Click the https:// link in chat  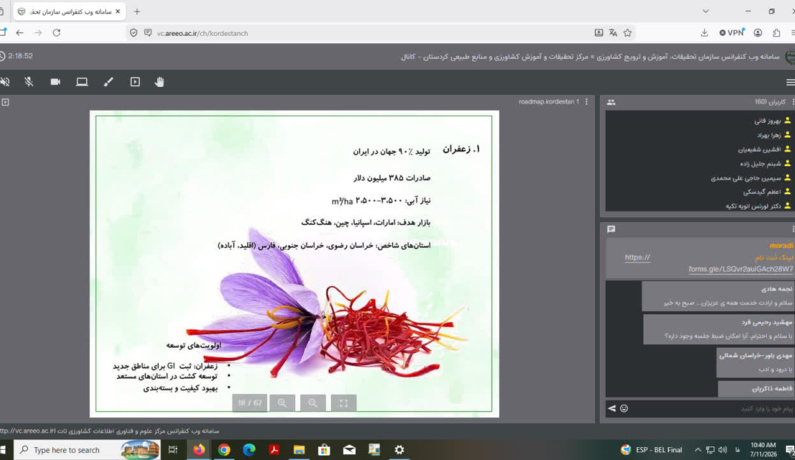pyautogui.click(x=637, y=257)
